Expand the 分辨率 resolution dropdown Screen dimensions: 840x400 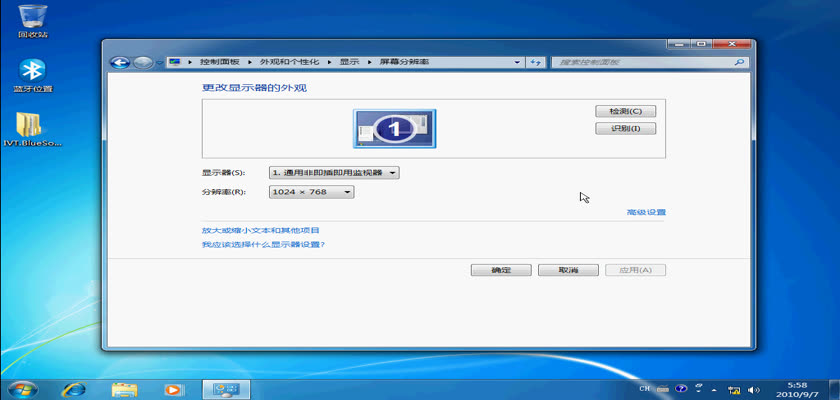[311, 191]
